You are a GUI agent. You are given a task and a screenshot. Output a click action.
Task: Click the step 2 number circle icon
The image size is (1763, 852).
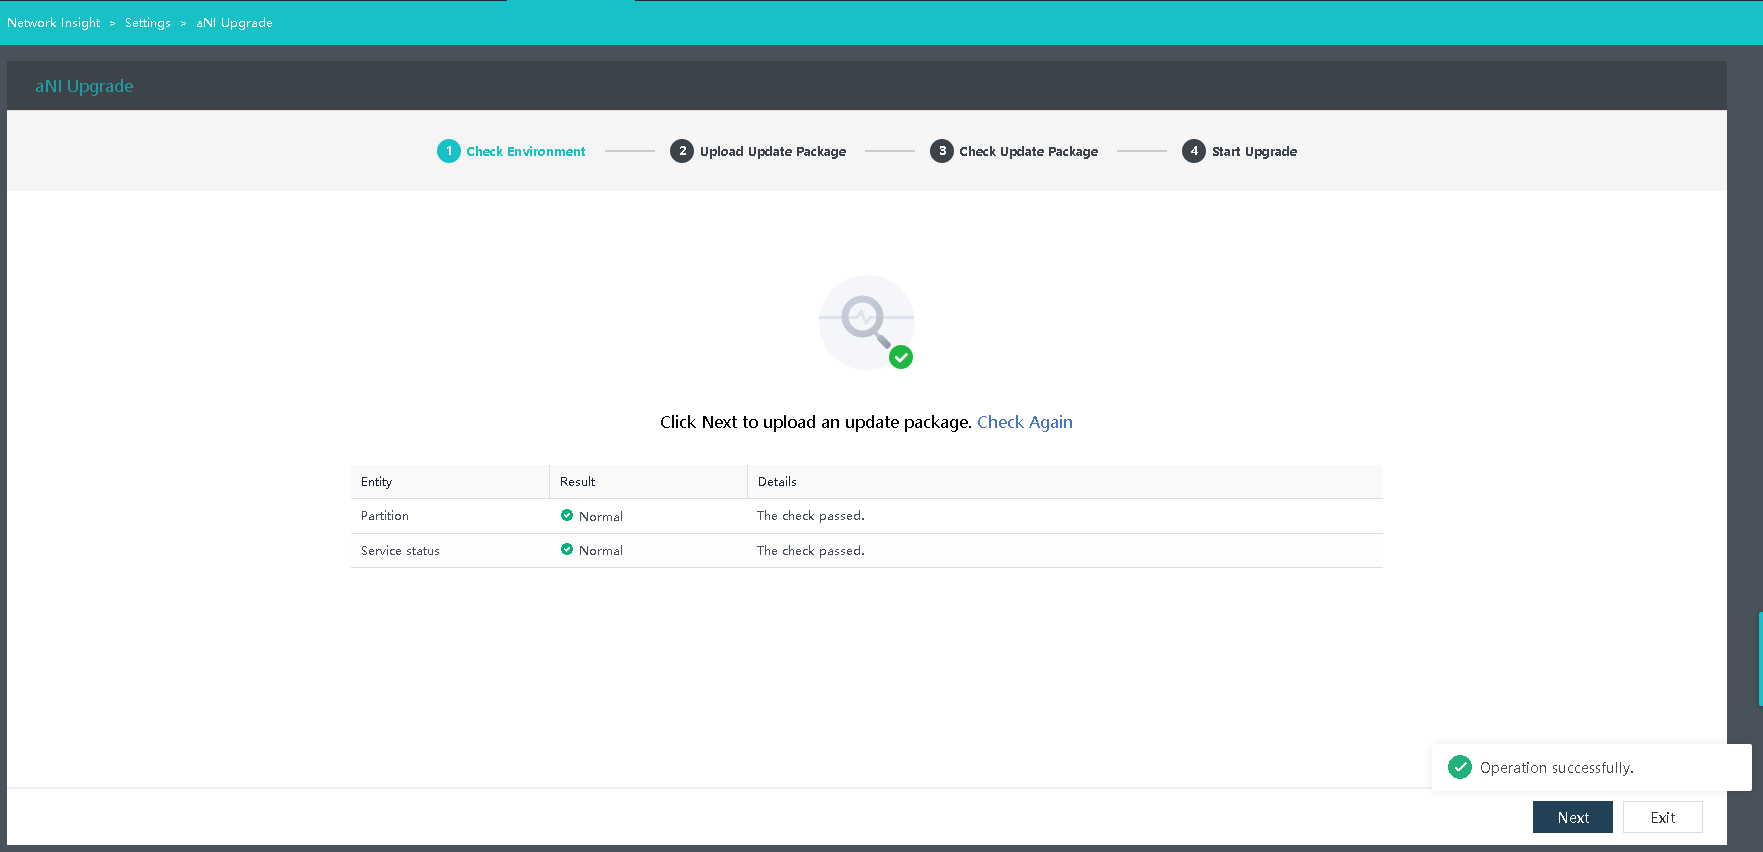point(682,151)
